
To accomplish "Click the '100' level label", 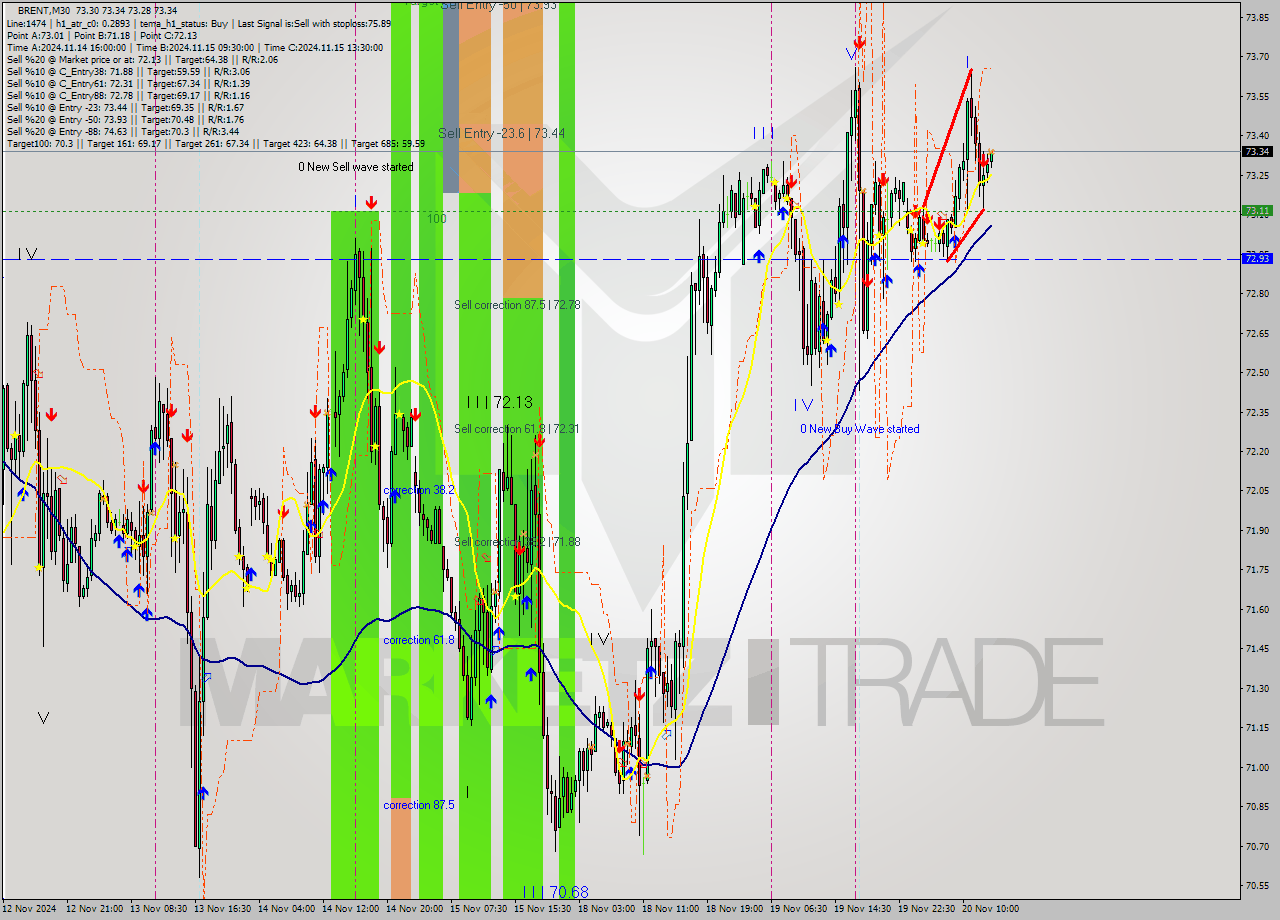I will tap(437, 218).
